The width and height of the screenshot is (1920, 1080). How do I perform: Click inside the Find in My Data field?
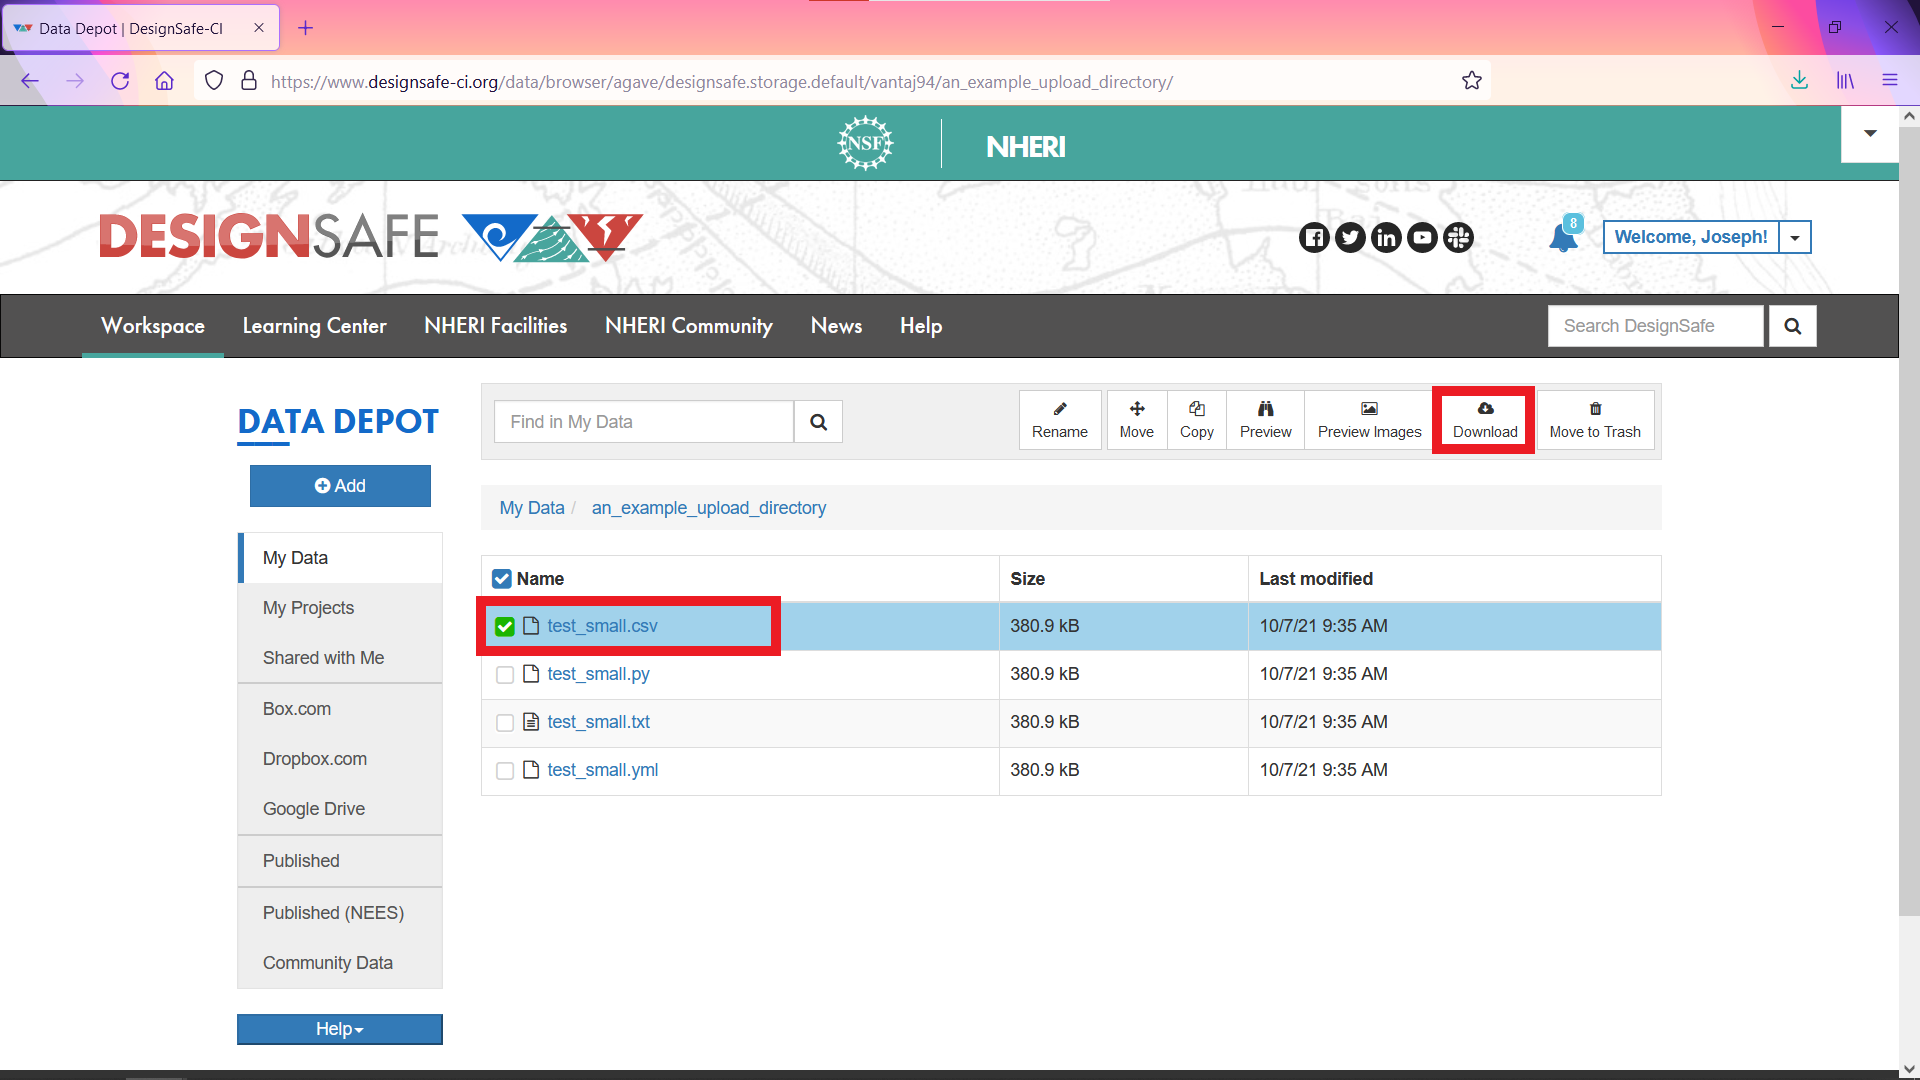643,421
